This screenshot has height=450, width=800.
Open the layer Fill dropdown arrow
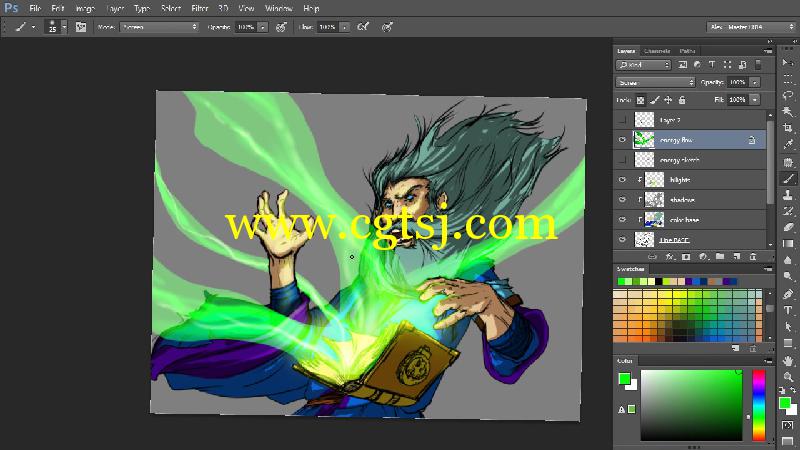[x=755, y=99]
